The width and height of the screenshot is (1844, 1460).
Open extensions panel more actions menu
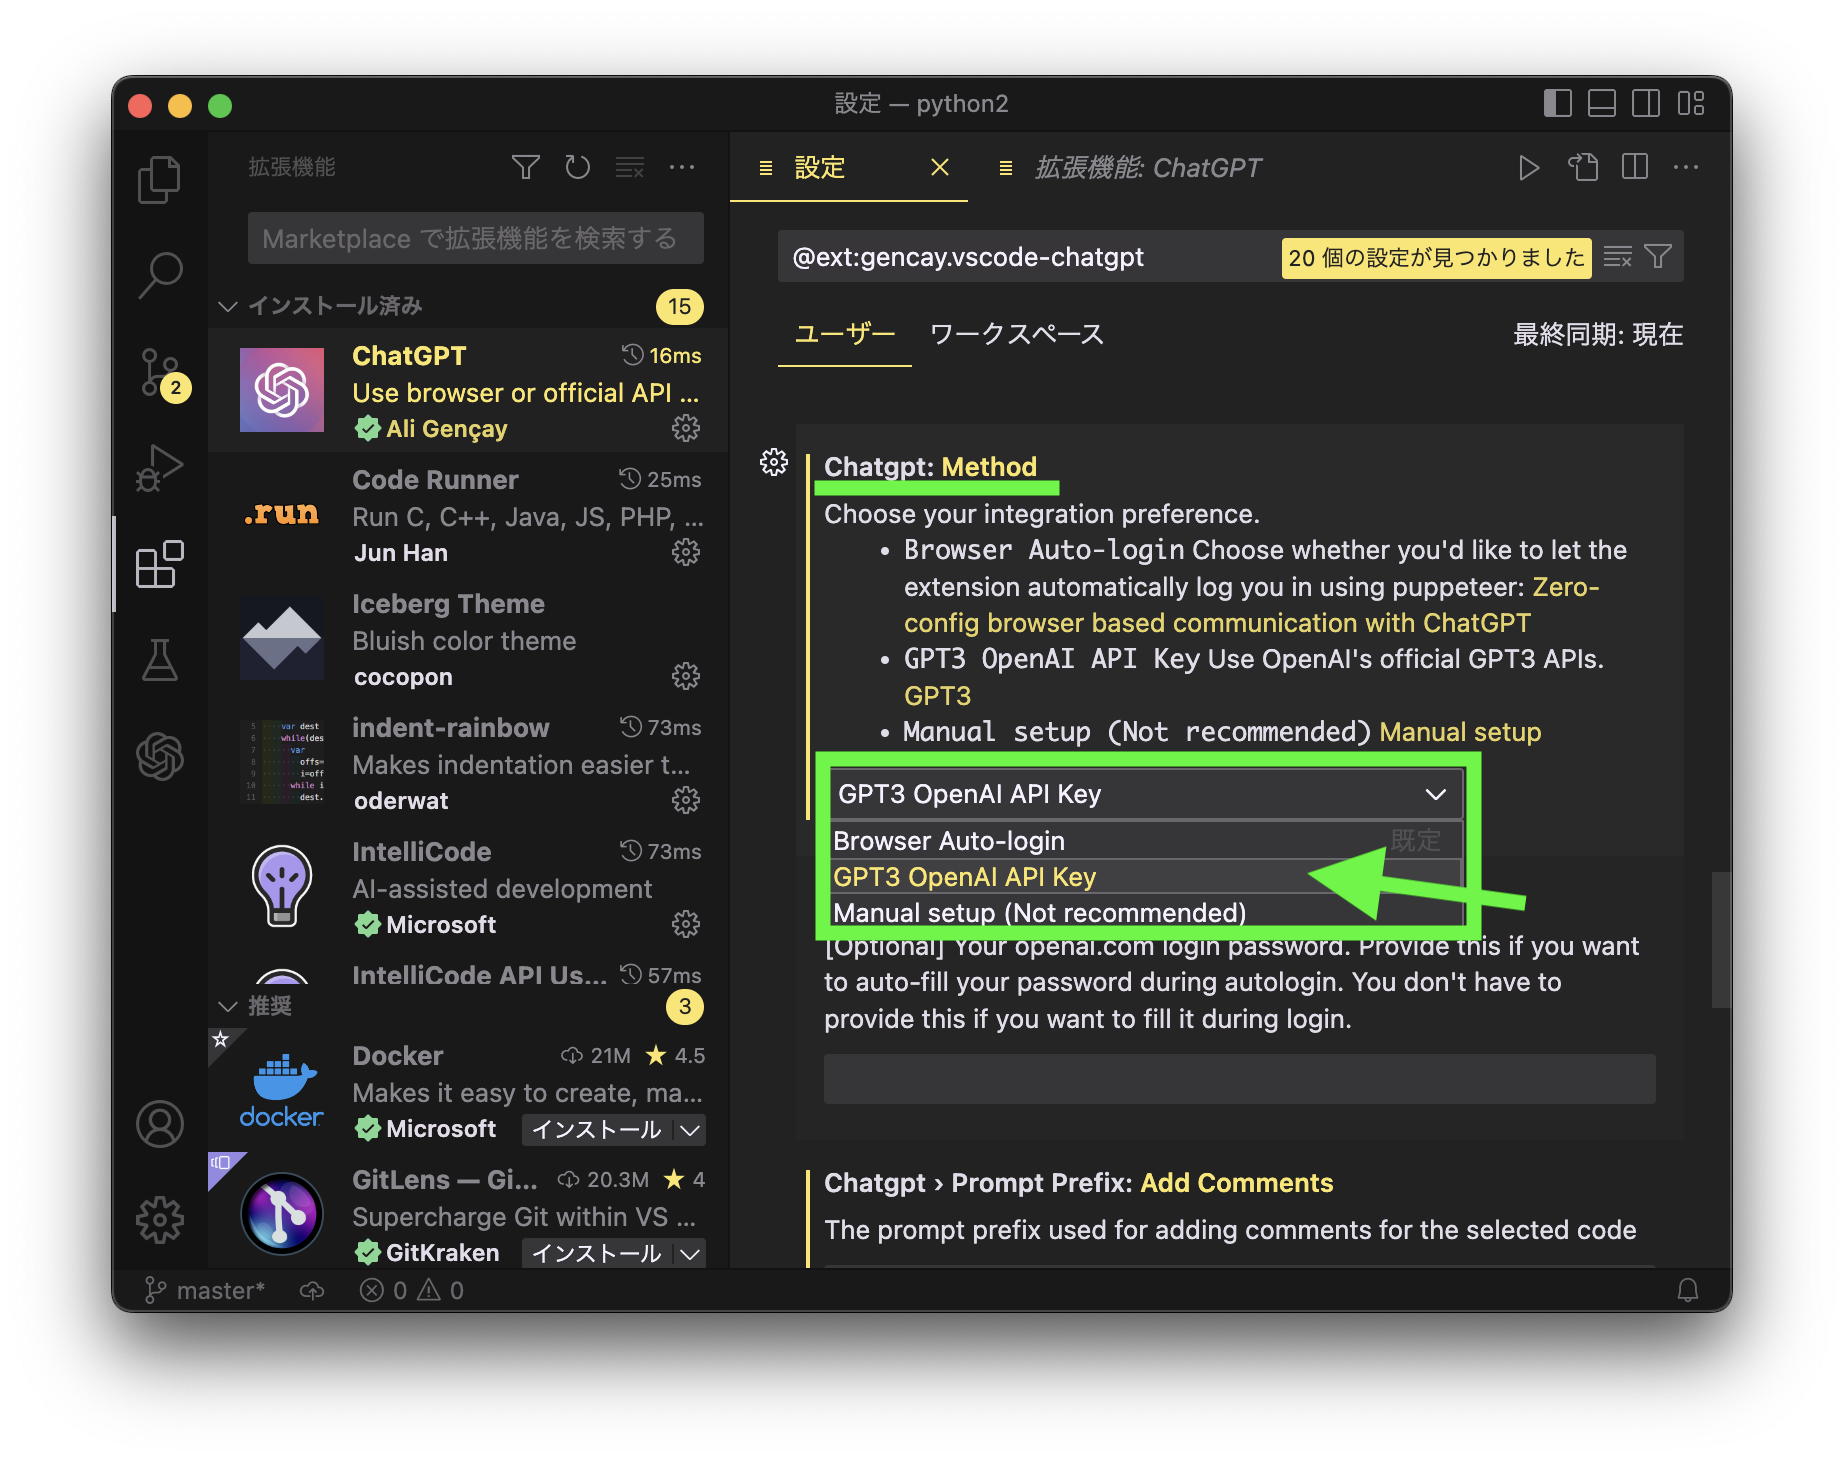tap(682, 167)
